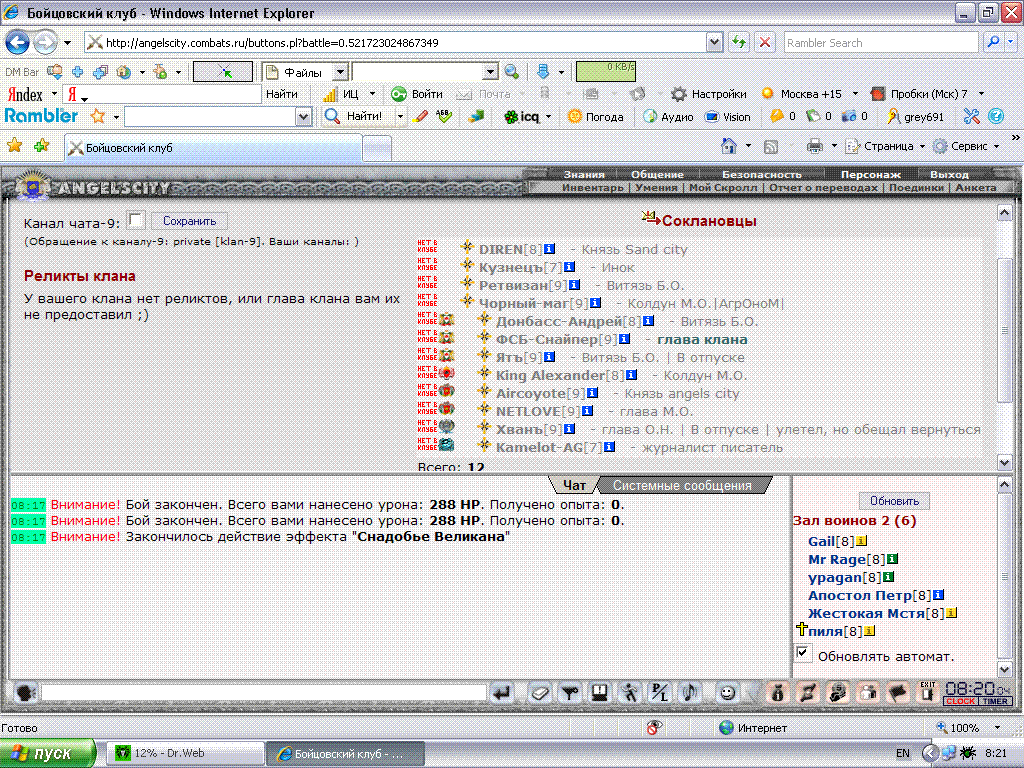
Task: Click the chat message input field
Action: (262, 692)
